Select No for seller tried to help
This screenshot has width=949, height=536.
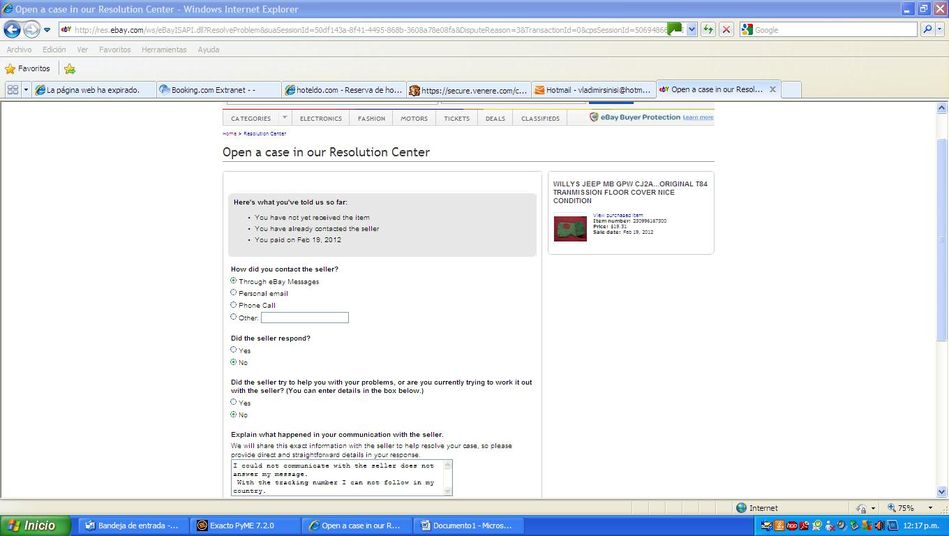tap(234, 414)
